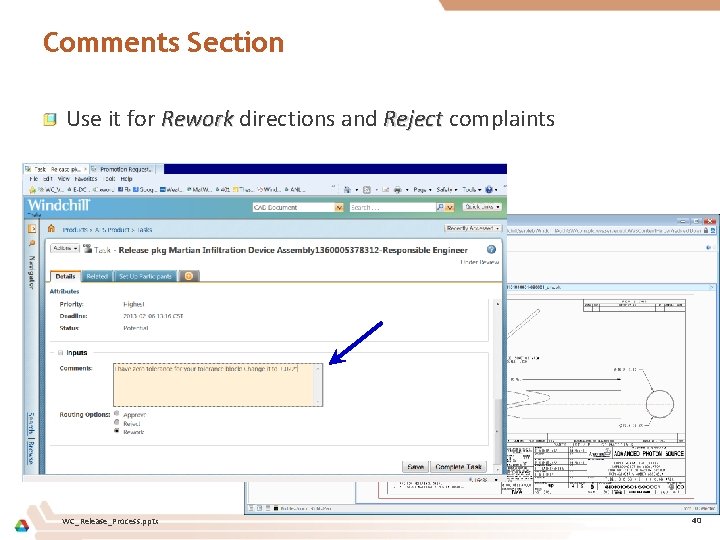Open the Recently Accessed dropdown
The image size is (720, 540).
click(x=473, y=228)
